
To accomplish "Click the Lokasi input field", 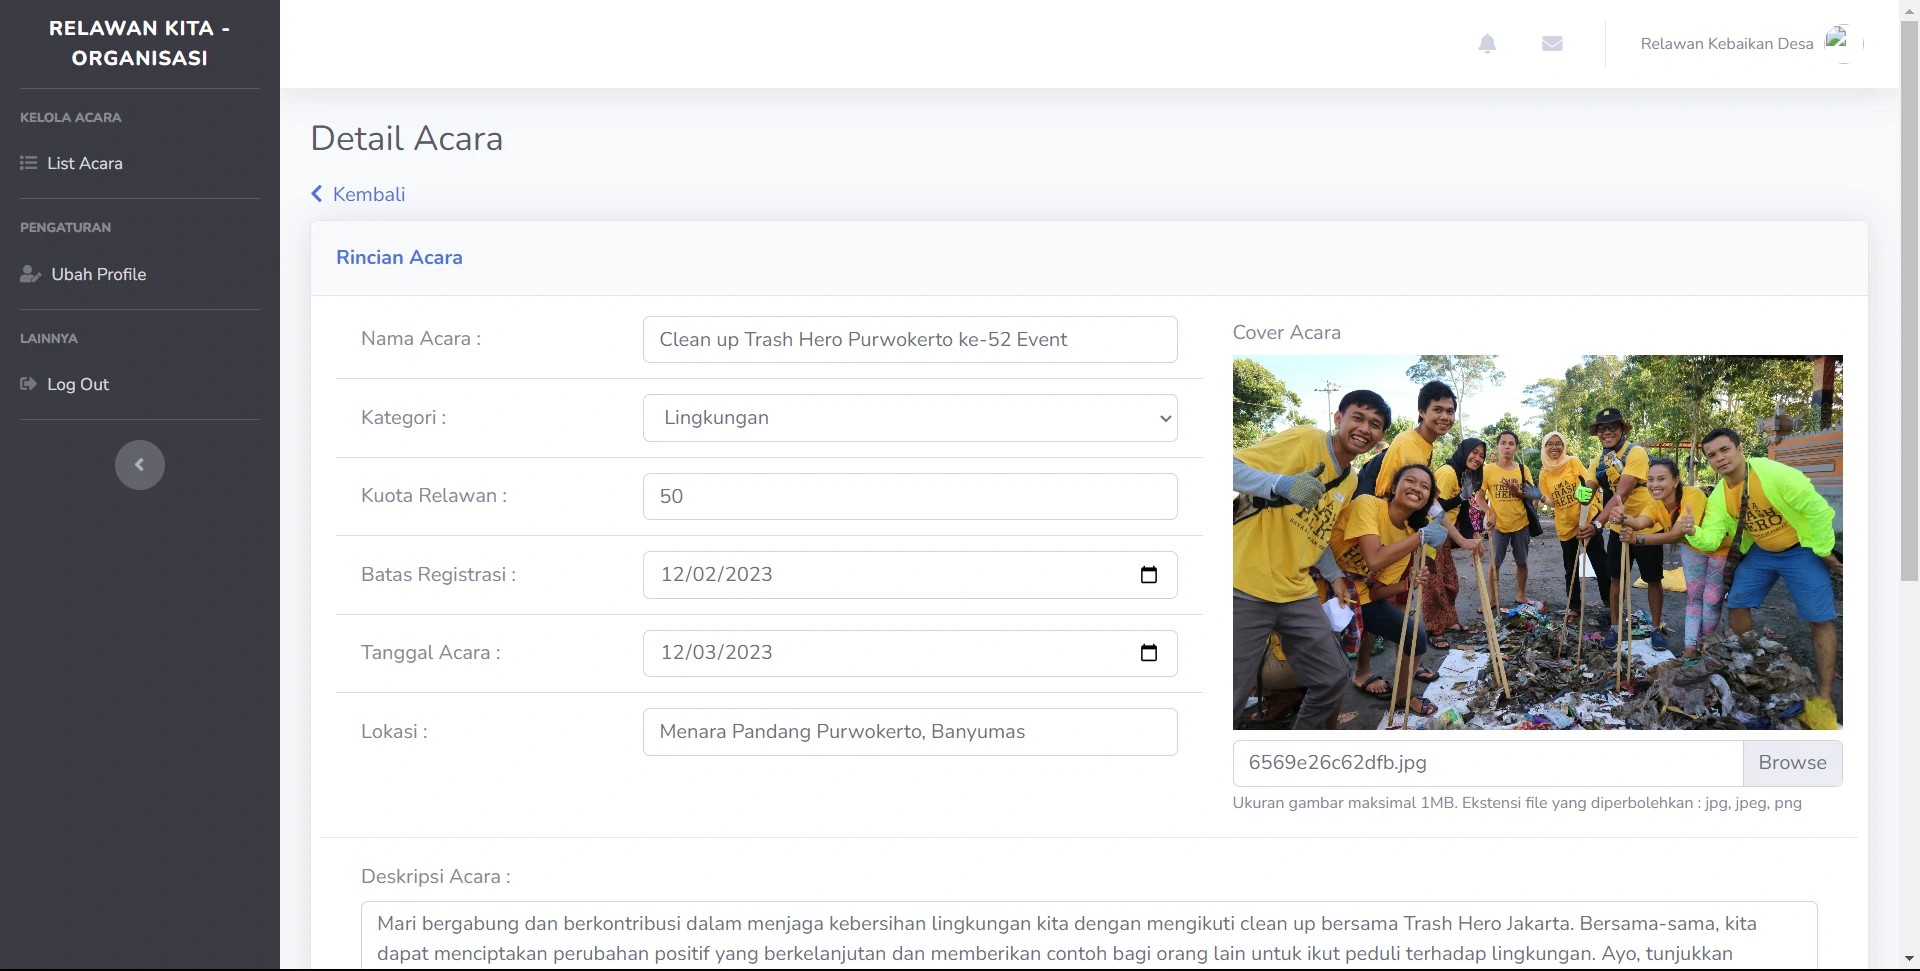I will pos(910,732).
